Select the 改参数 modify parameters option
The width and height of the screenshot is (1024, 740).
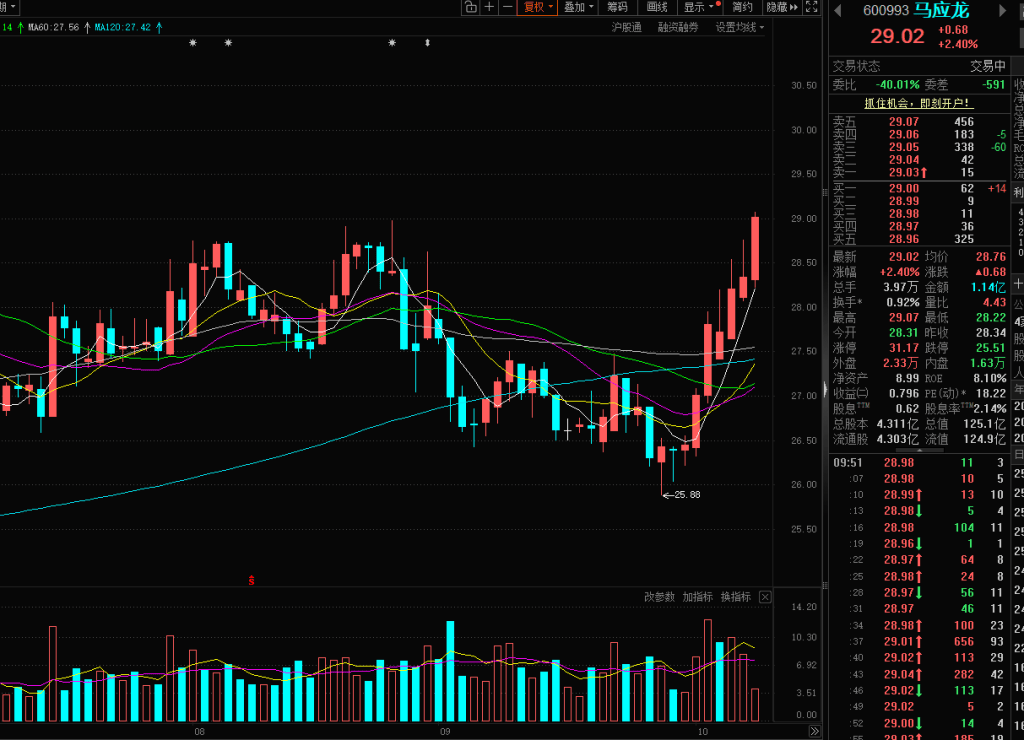(x=659, y=597)
